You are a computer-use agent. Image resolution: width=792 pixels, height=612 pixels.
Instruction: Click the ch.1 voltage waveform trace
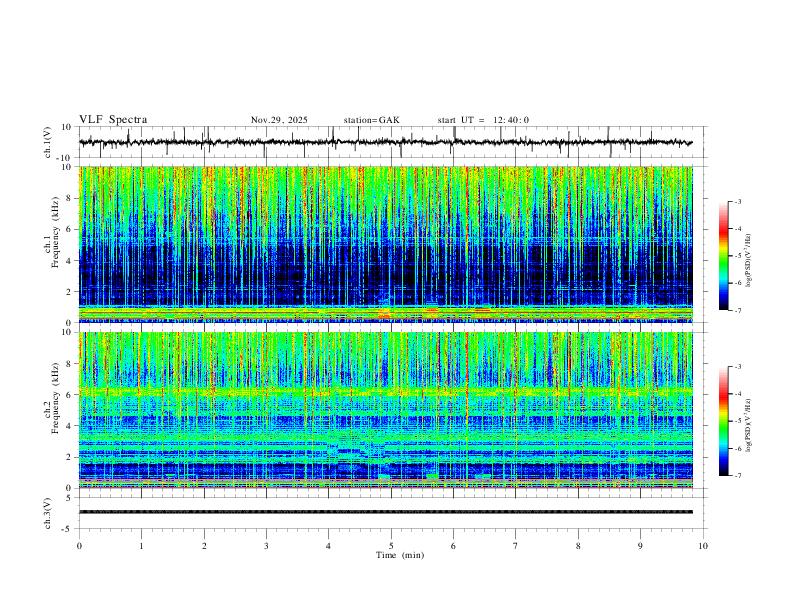[386, 142]
